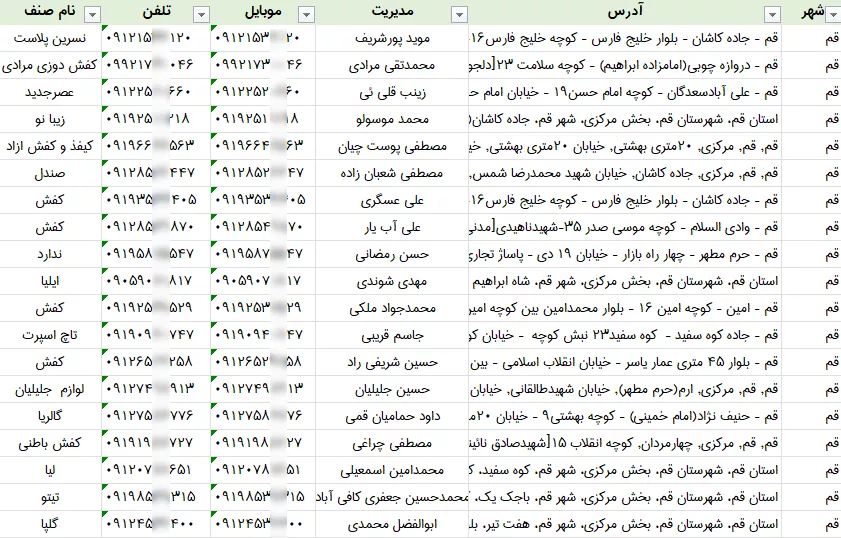Select address cell mentioning چهارمردان

[625, 443]
